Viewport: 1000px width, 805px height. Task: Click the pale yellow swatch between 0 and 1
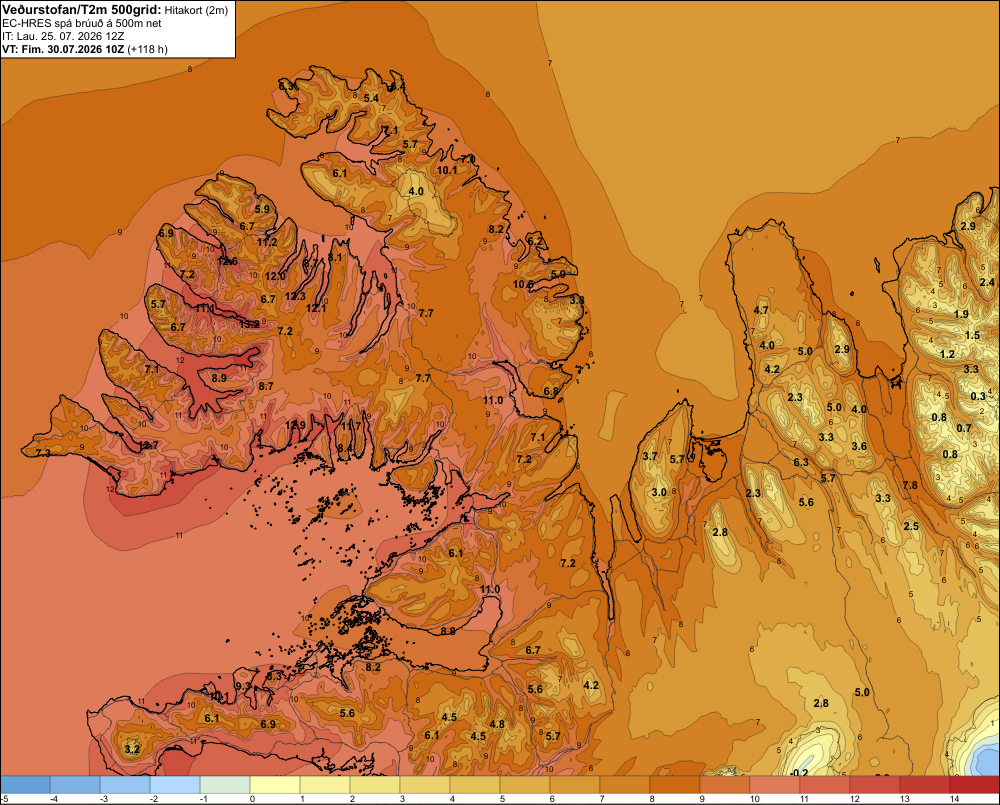point(275,784)
